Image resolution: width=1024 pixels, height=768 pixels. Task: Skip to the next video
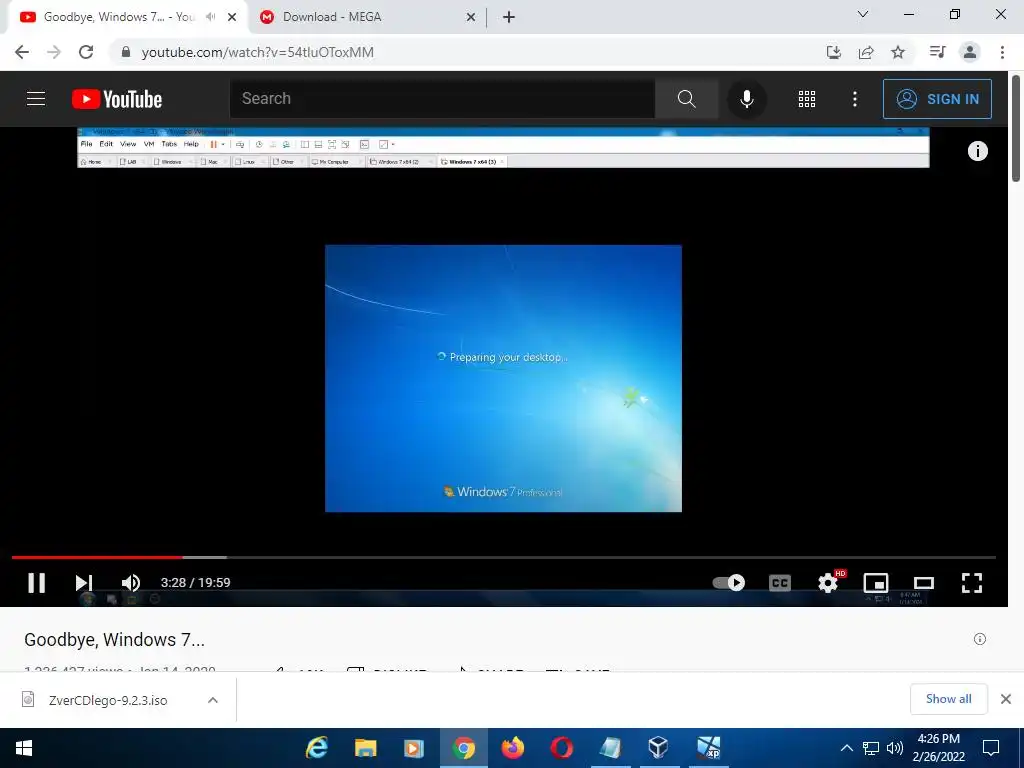84,583
